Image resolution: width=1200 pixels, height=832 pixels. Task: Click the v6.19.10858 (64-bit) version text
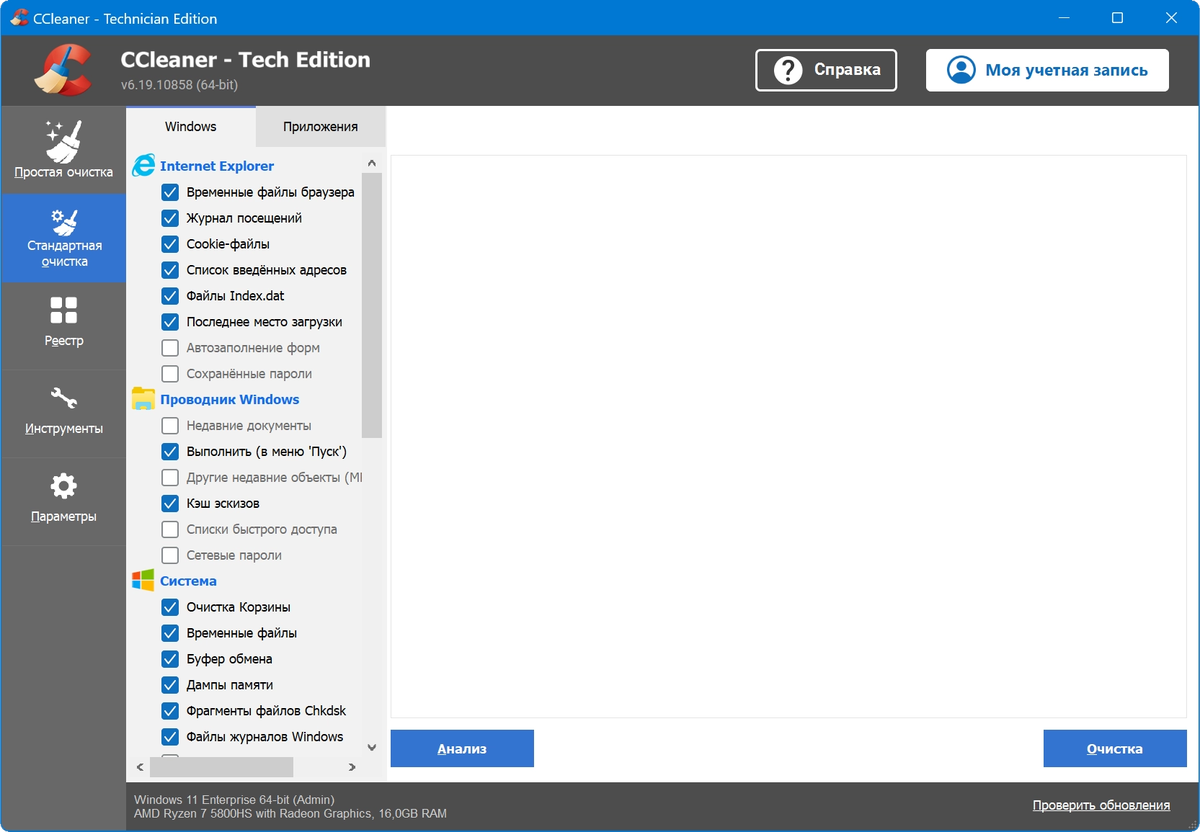pos(179,85)
